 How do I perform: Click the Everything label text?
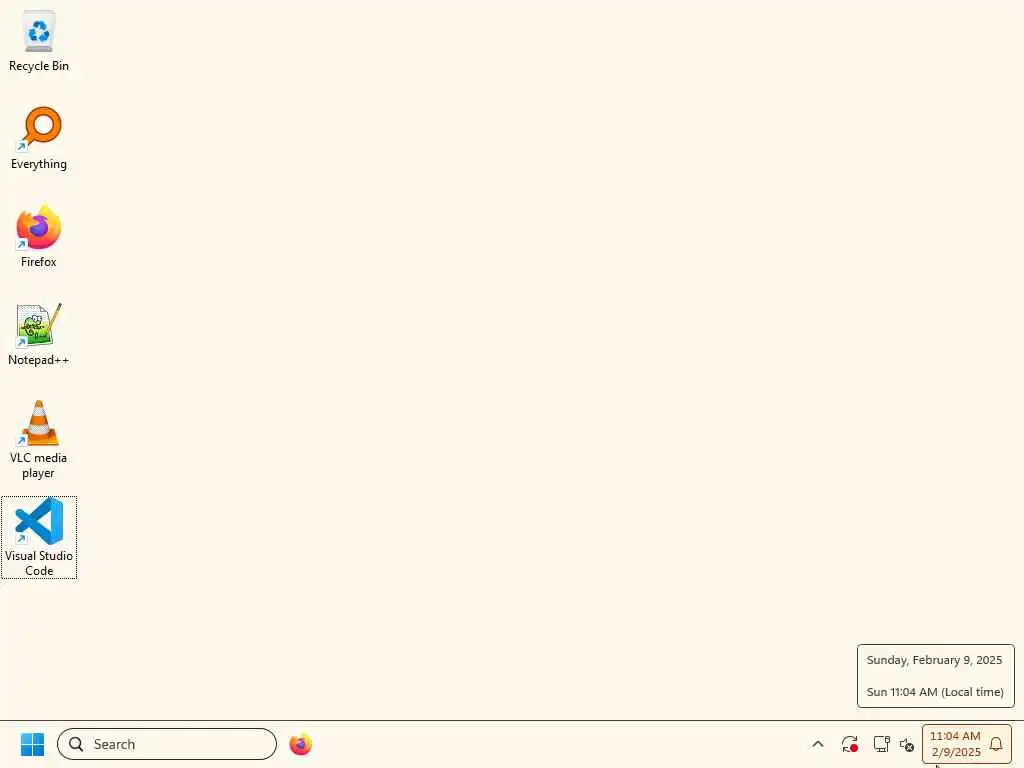tap(39, 164)
